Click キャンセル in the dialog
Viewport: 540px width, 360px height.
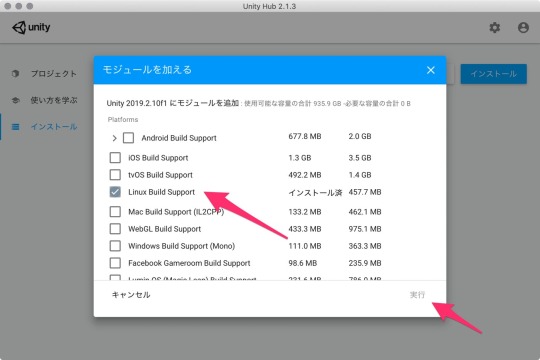point(131,295)
